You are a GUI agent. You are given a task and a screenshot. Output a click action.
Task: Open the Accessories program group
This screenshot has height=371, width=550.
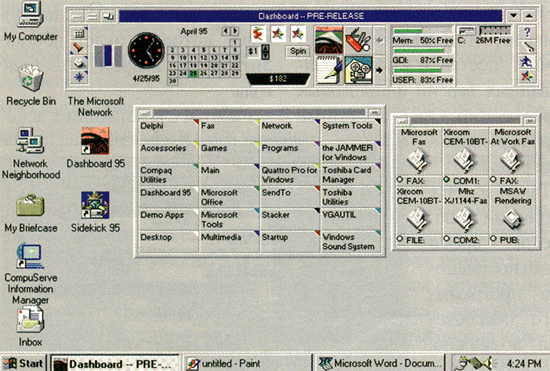tap(169, 152)
